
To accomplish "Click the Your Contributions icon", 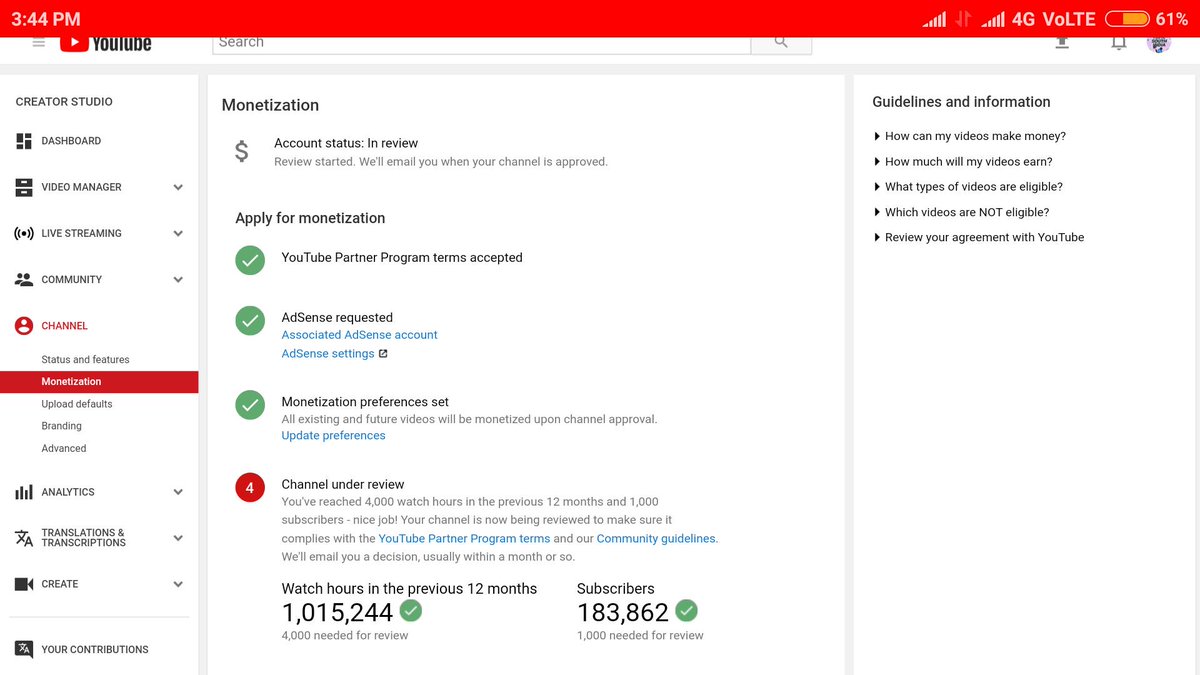I will (x=24, y=649).
